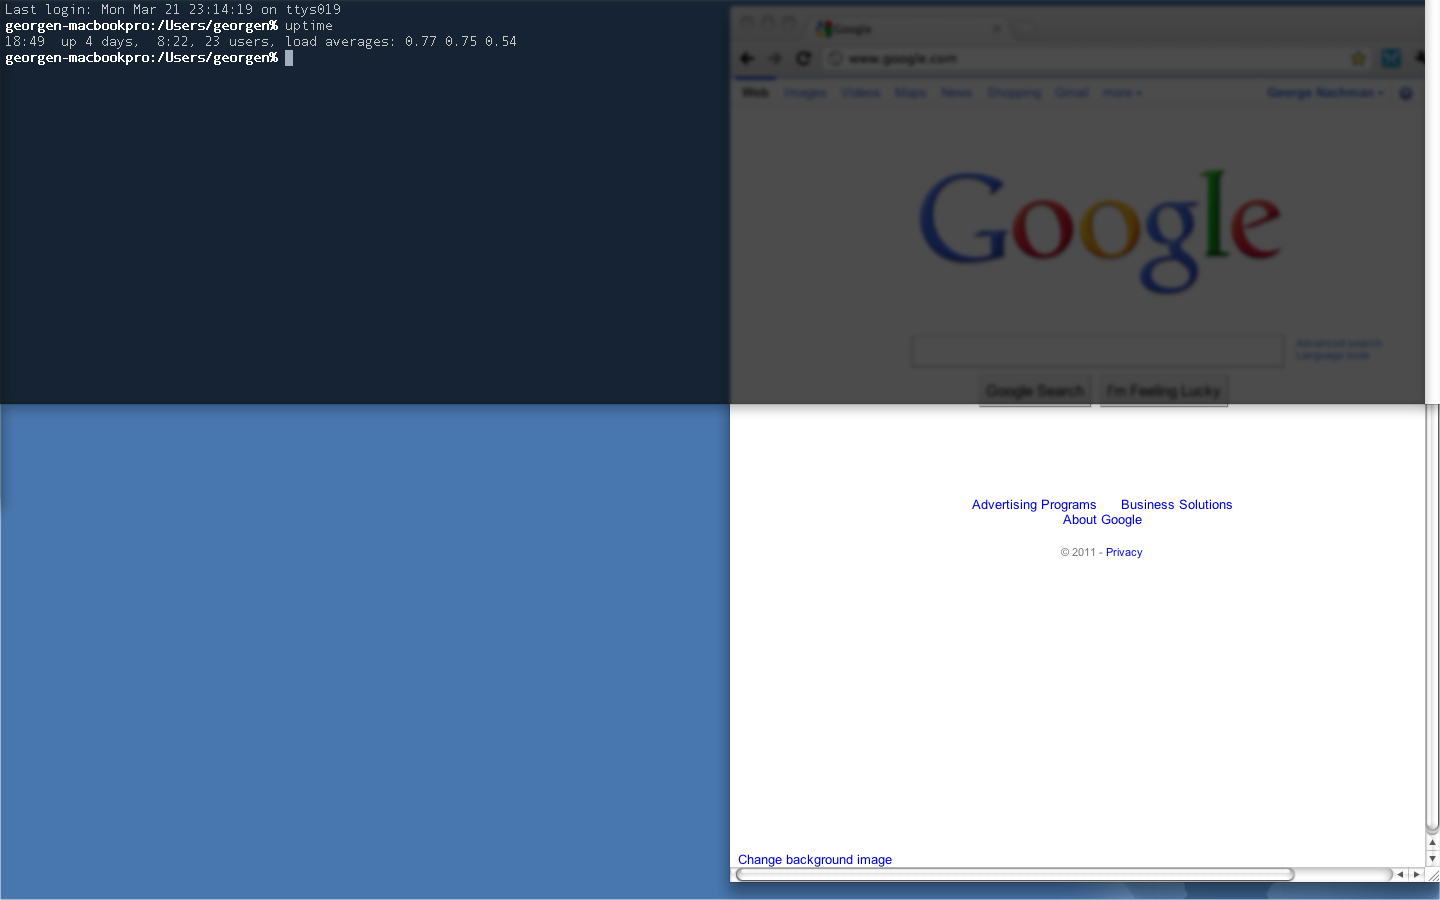Open Gmail from the Google navigation bar
This screenshot has height=900, width=1440.
pyautogui.click(x=1071, y=93)
